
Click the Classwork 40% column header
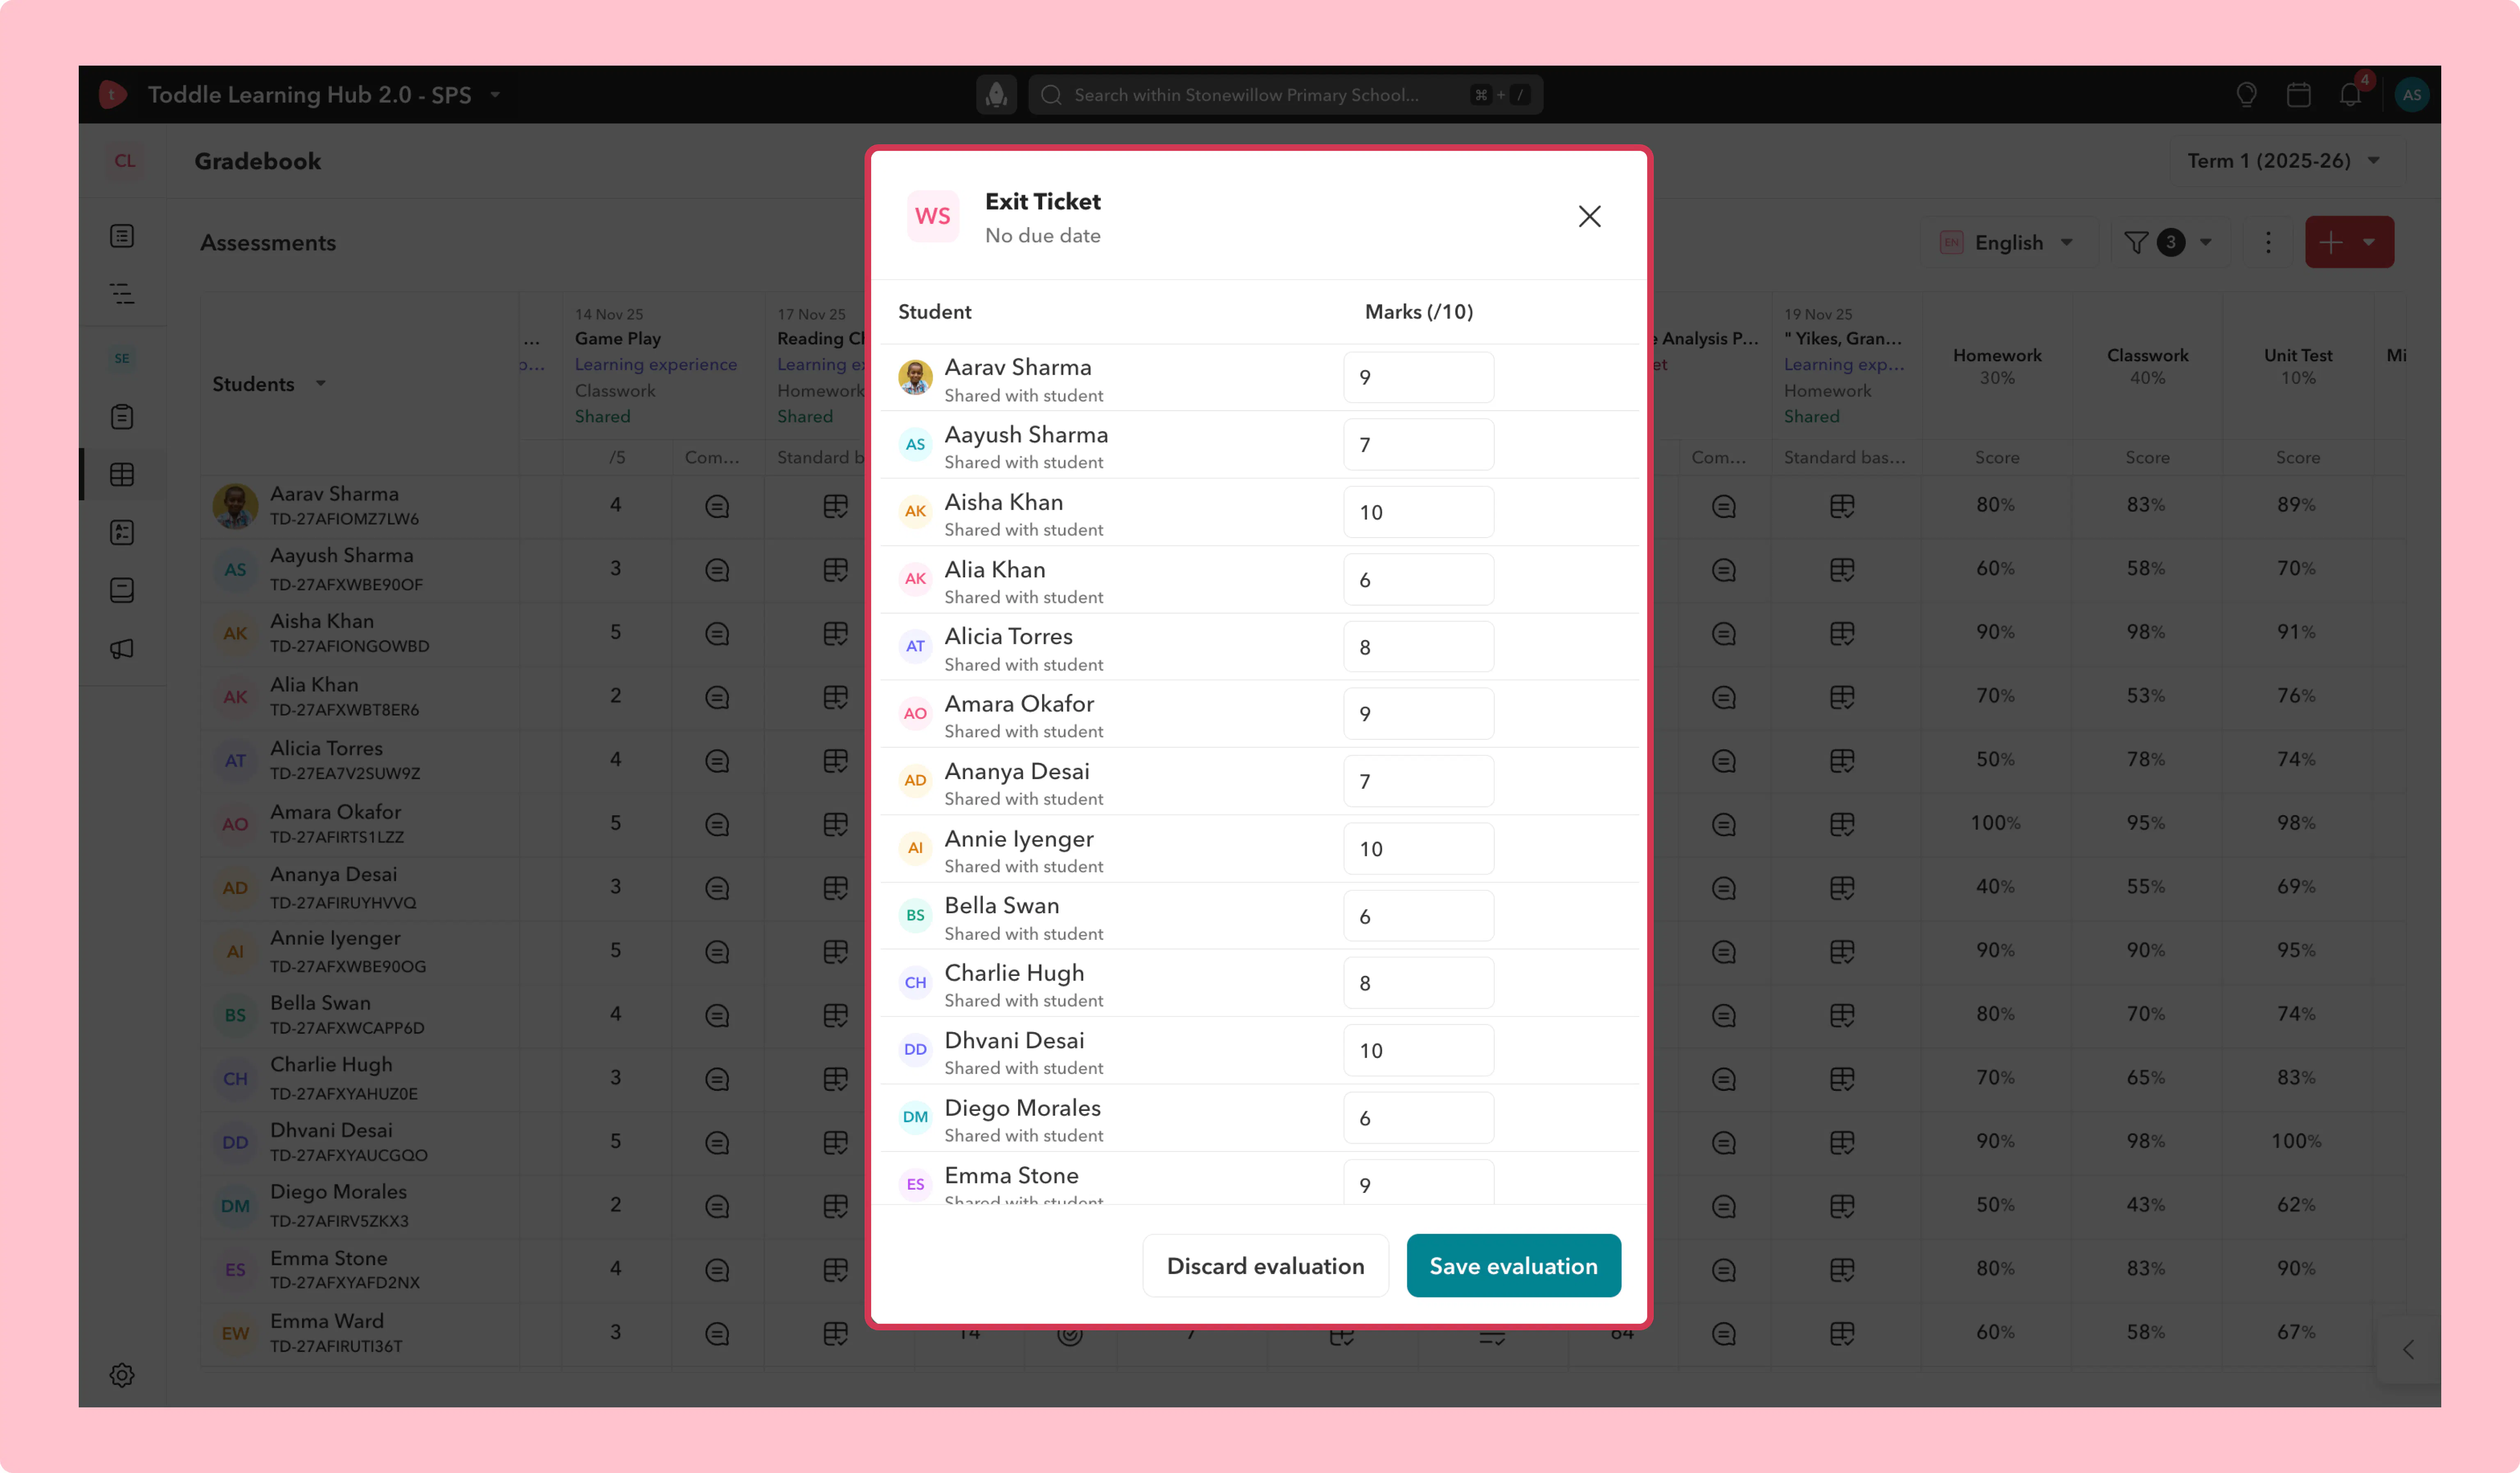click(x=2147, y=366)
